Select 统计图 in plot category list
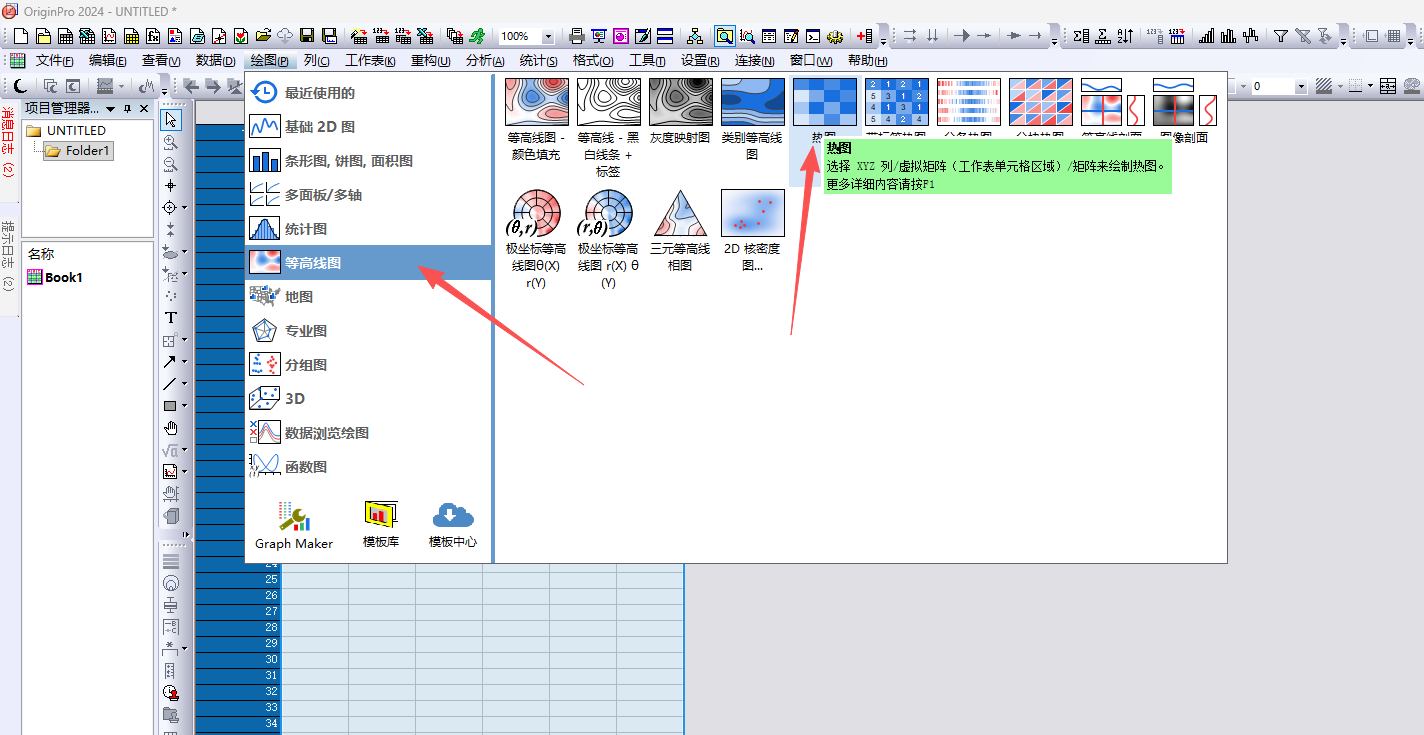This screenshot has height=735, width=1424. coord(306,229)
